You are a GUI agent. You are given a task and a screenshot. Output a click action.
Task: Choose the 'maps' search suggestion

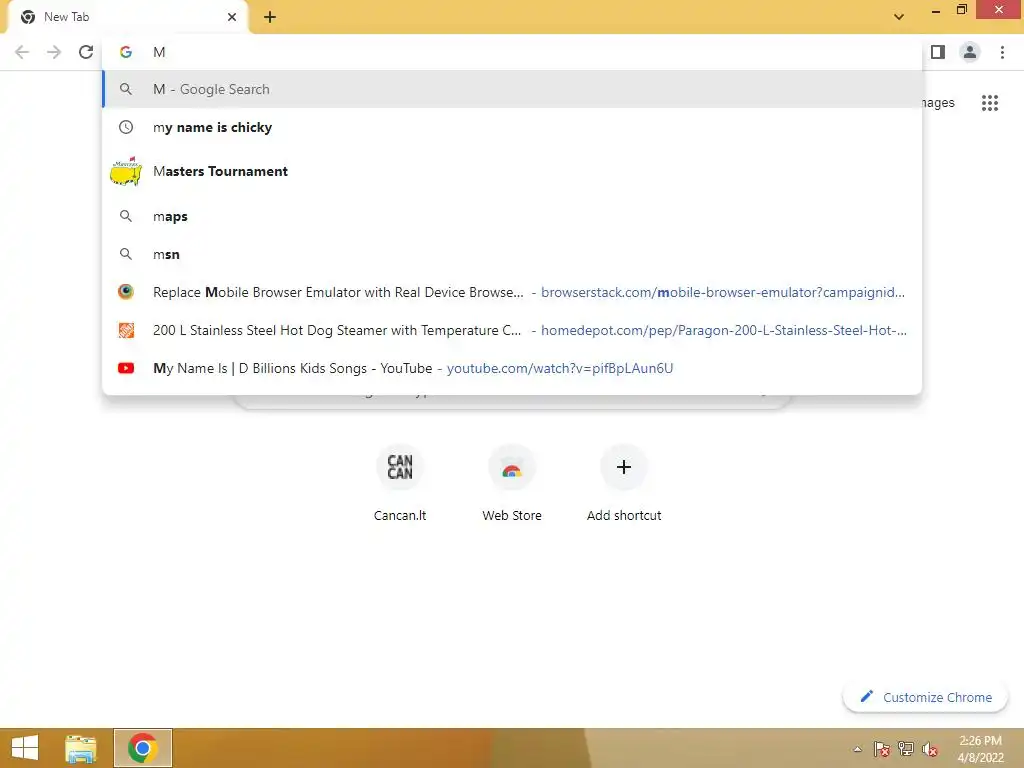pyautogui.click(x=512, y=216)
